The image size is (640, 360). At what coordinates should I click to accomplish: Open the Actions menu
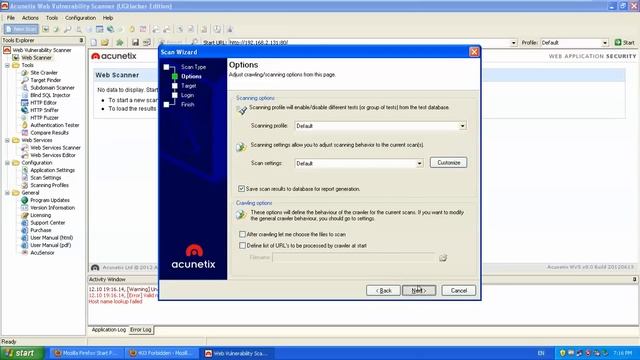click(x=30, y=18)
